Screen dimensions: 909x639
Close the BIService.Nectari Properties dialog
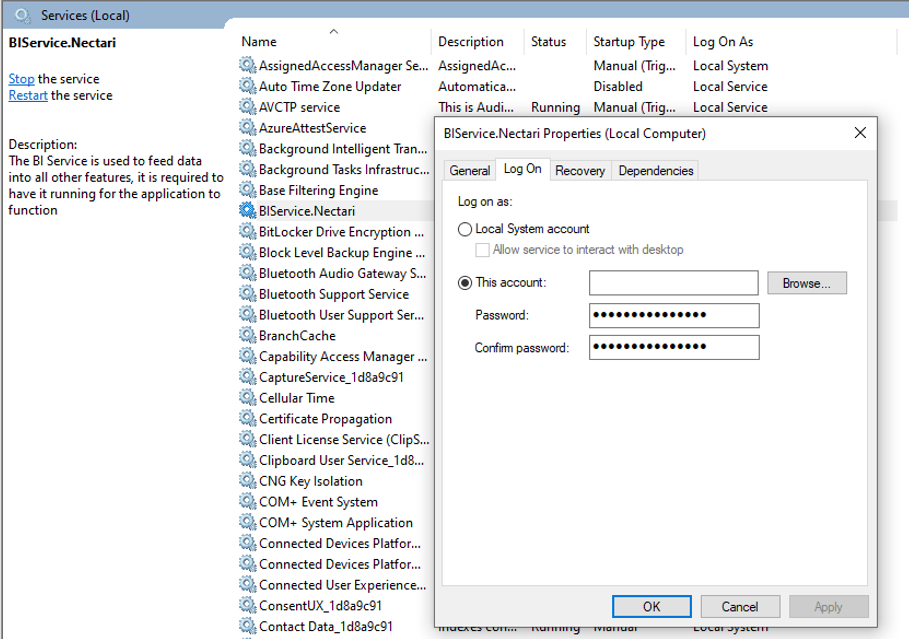860,133
